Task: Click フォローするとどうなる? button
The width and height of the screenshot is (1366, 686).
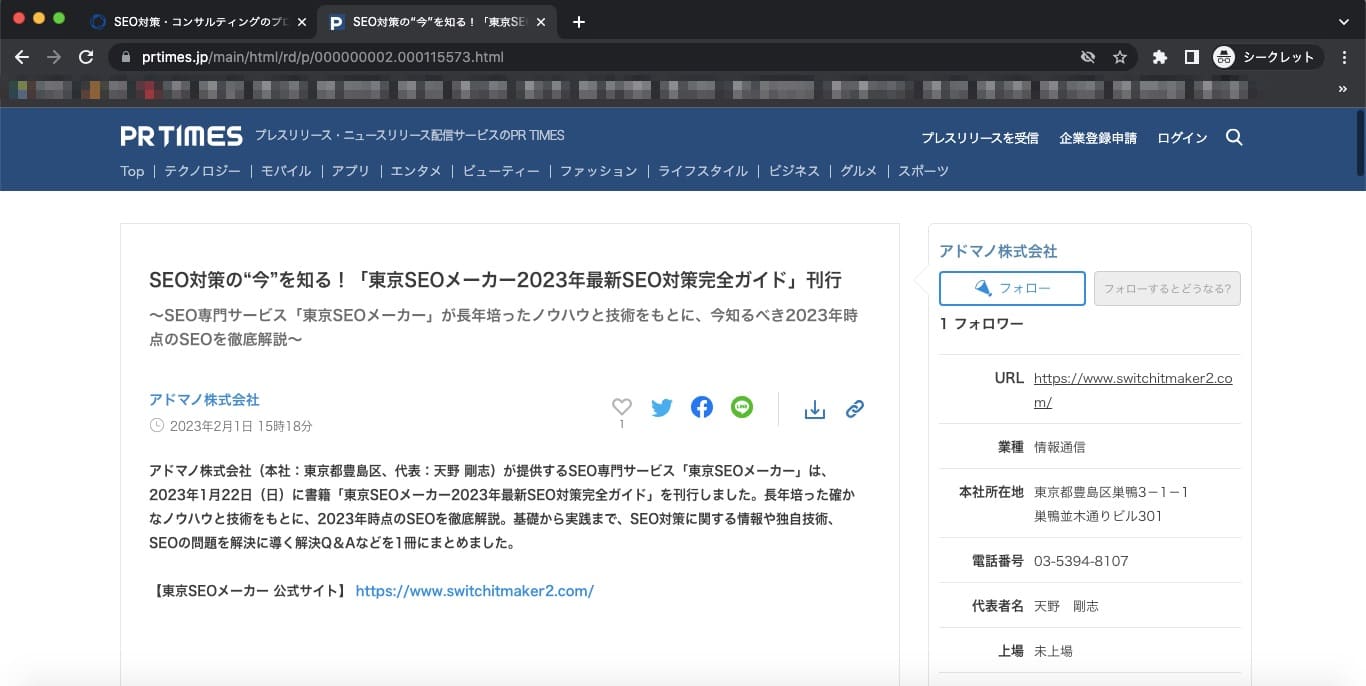Action: 1167,288
